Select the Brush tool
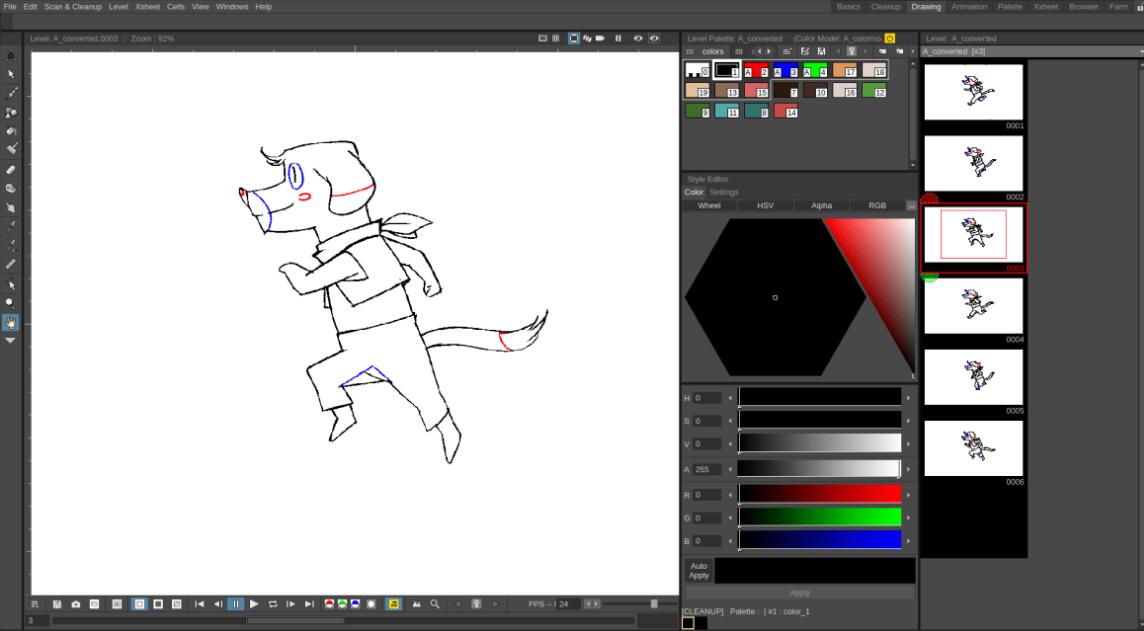 11,93
